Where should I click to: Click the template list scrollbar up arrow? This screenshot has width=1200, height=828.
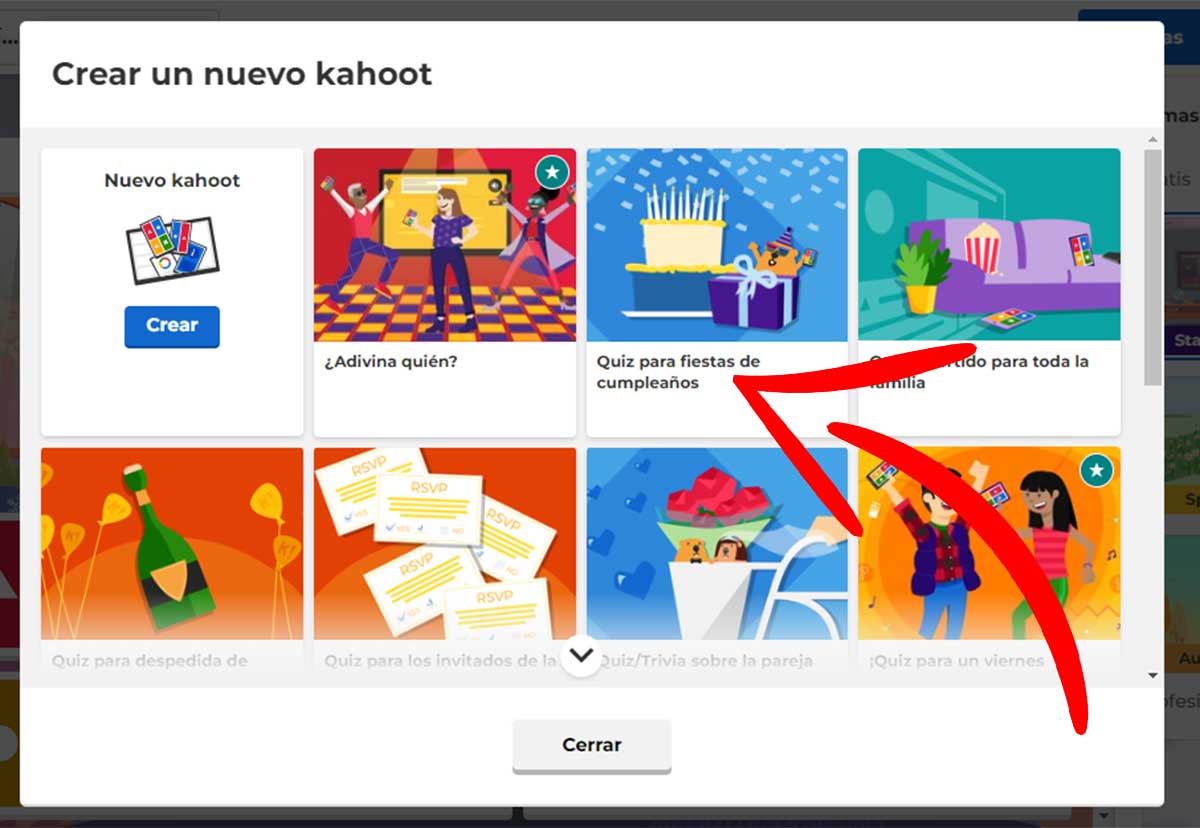click(x=1152, y=139)
